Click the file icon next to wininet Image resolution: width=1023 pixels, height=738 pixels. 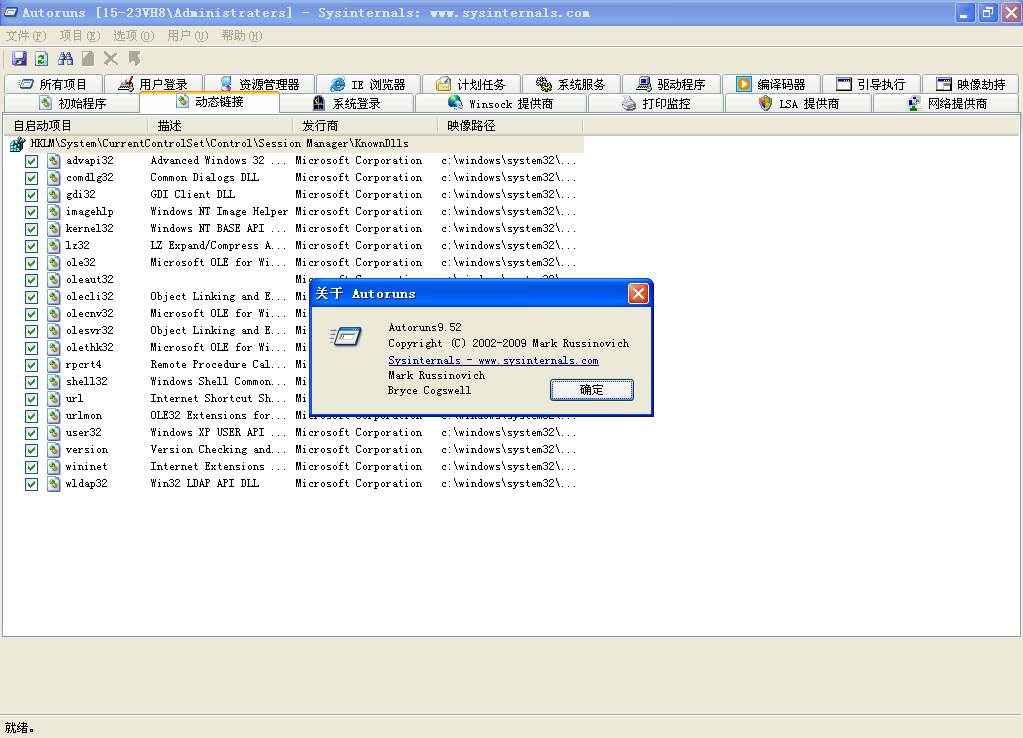point(53,467)
